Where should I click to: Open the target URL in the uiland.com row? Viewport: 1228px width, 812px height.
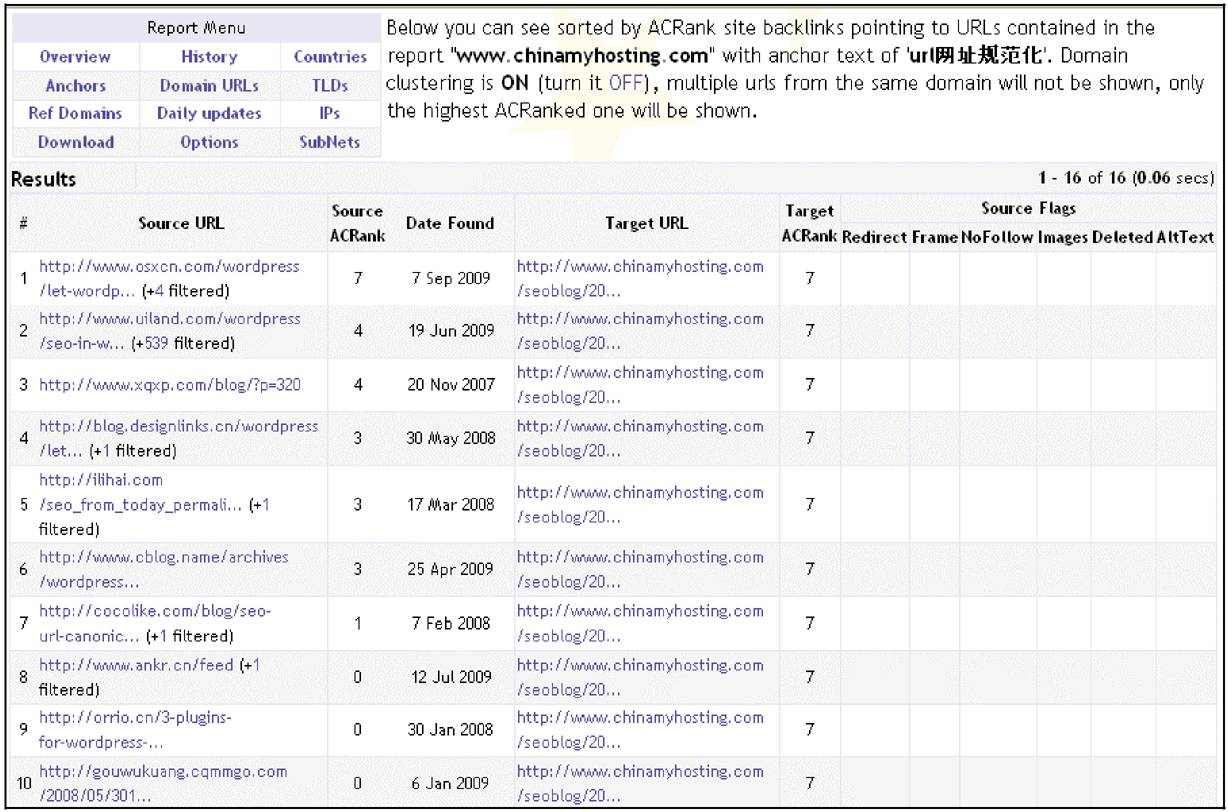point(640,331)
